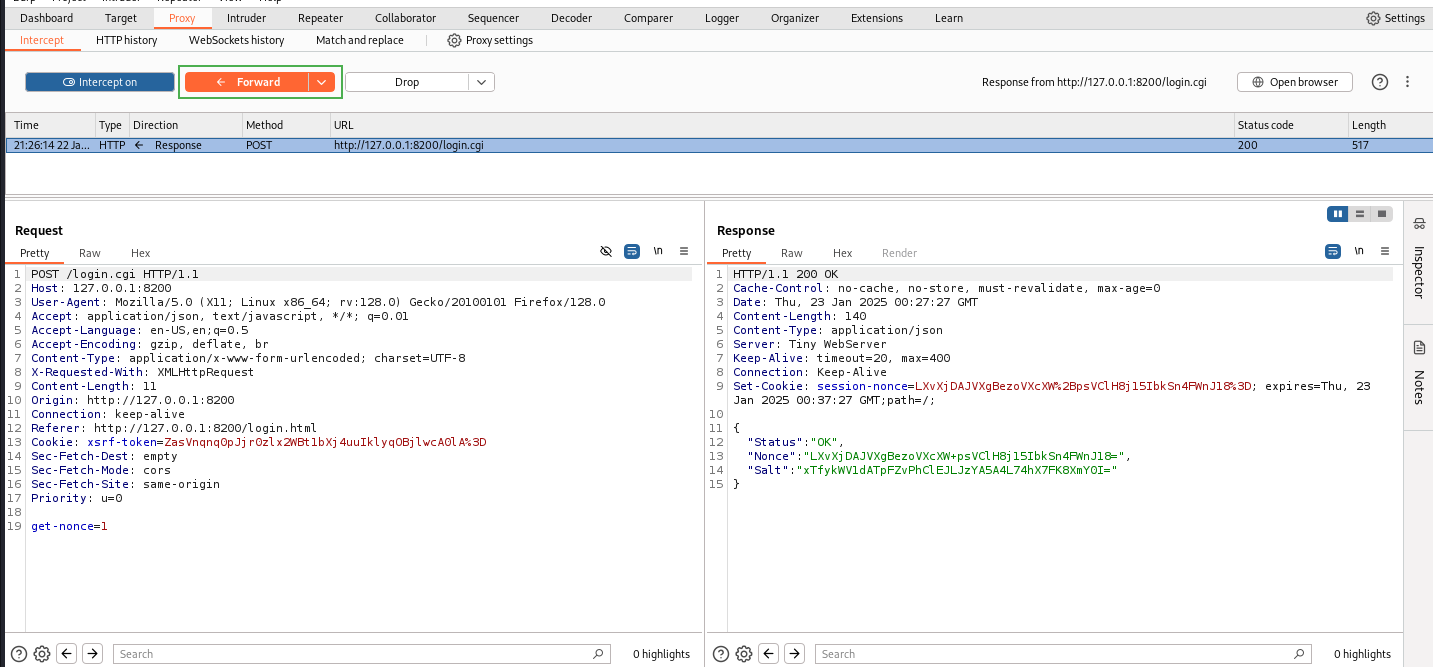Open the Organizer tab
This screenshot has width=1433, height=667.
tap(795, 18)
